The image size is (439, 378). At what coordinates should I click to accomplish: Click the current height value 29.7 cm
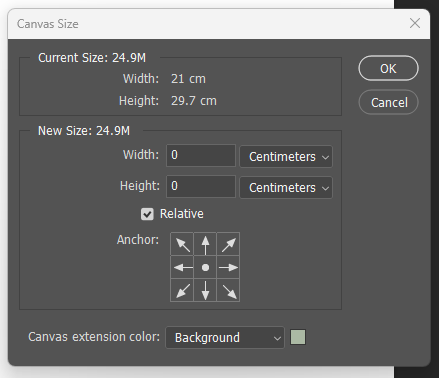click(x=194, y=101)
